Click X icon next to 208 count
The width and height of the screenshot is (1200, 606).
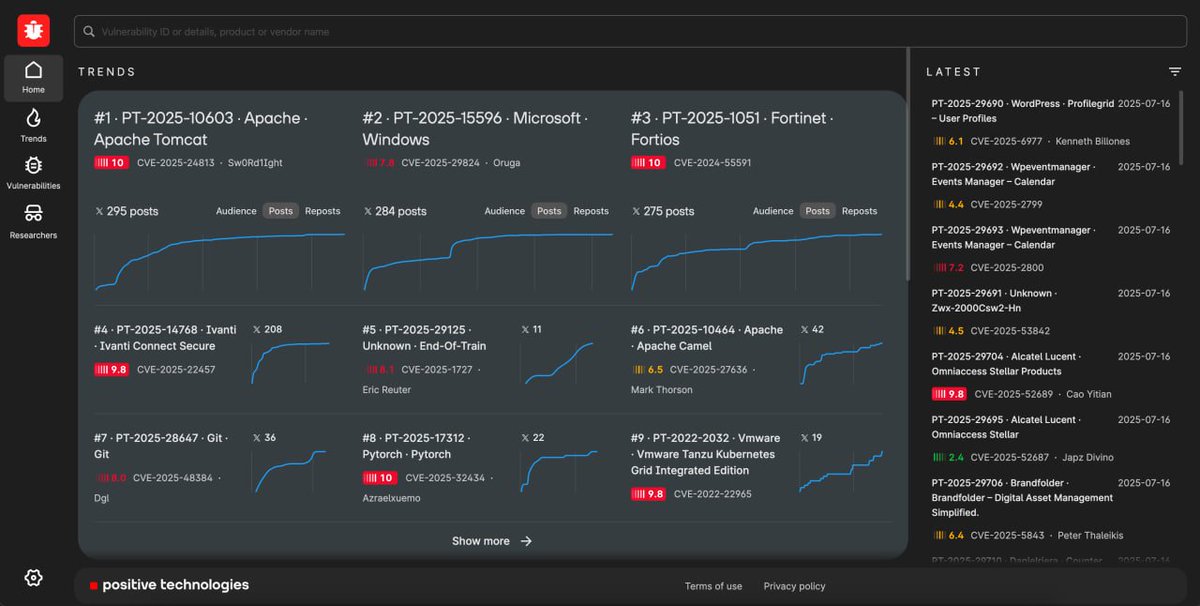257,329
